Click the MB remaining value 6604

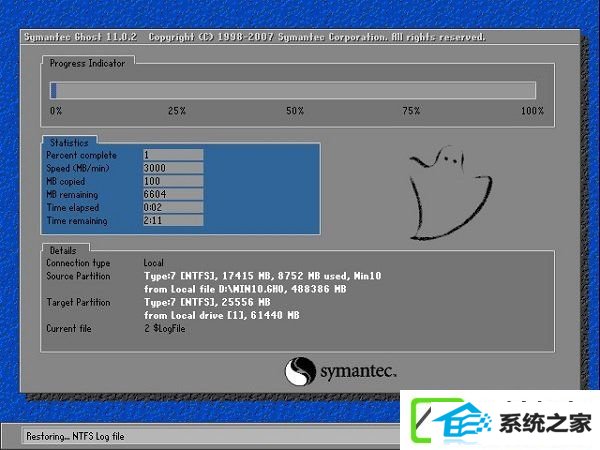(x=173, y=194)
